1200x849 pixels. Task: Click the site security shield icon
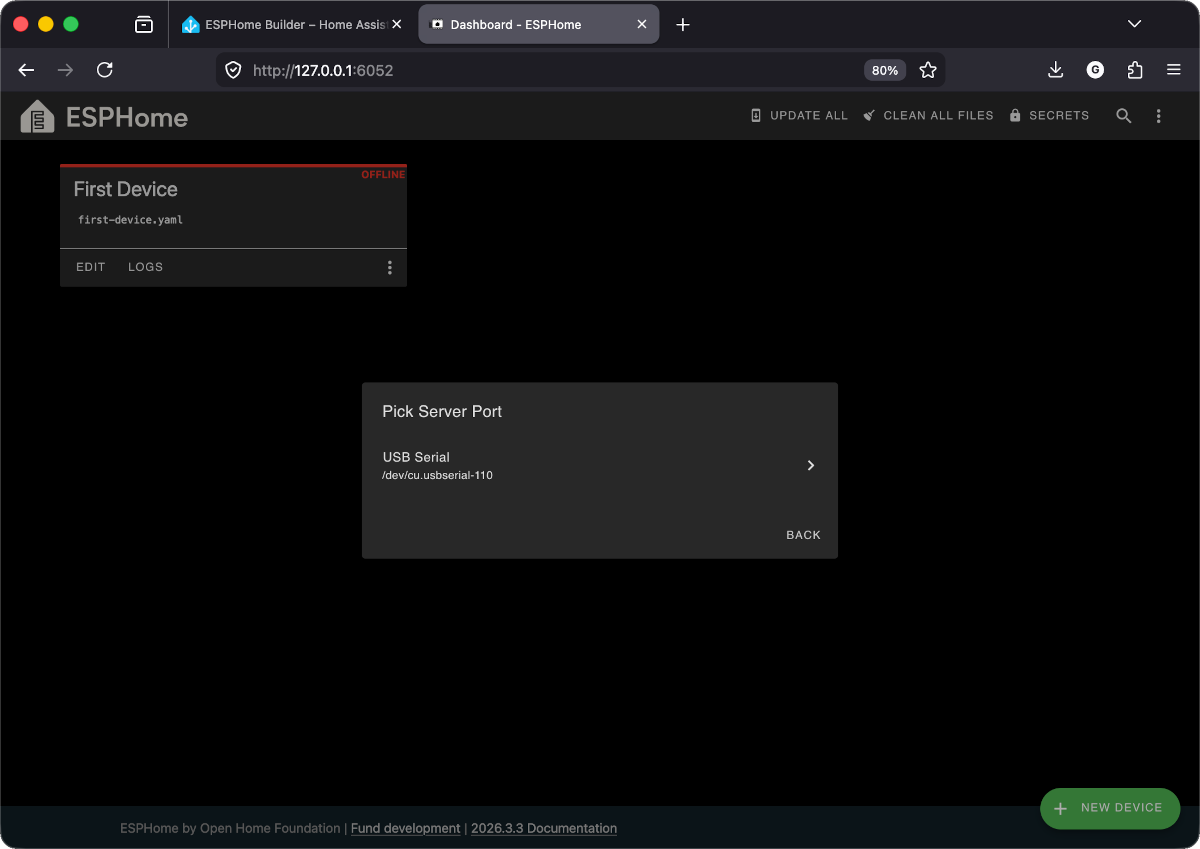tap(233, 70)
